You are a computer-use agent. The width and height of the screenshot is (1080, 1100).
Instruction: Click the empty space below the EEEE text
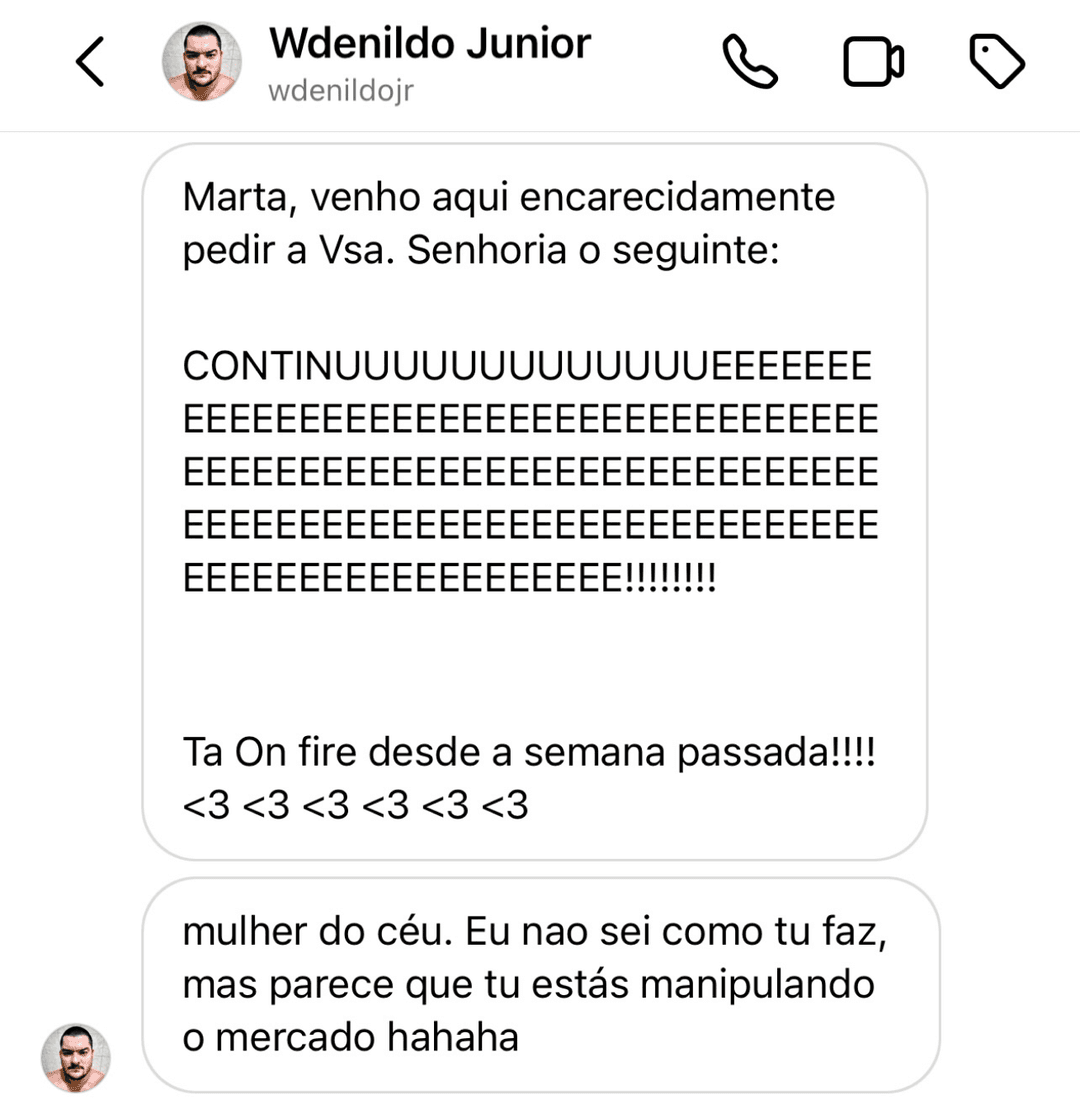point(530,660)
